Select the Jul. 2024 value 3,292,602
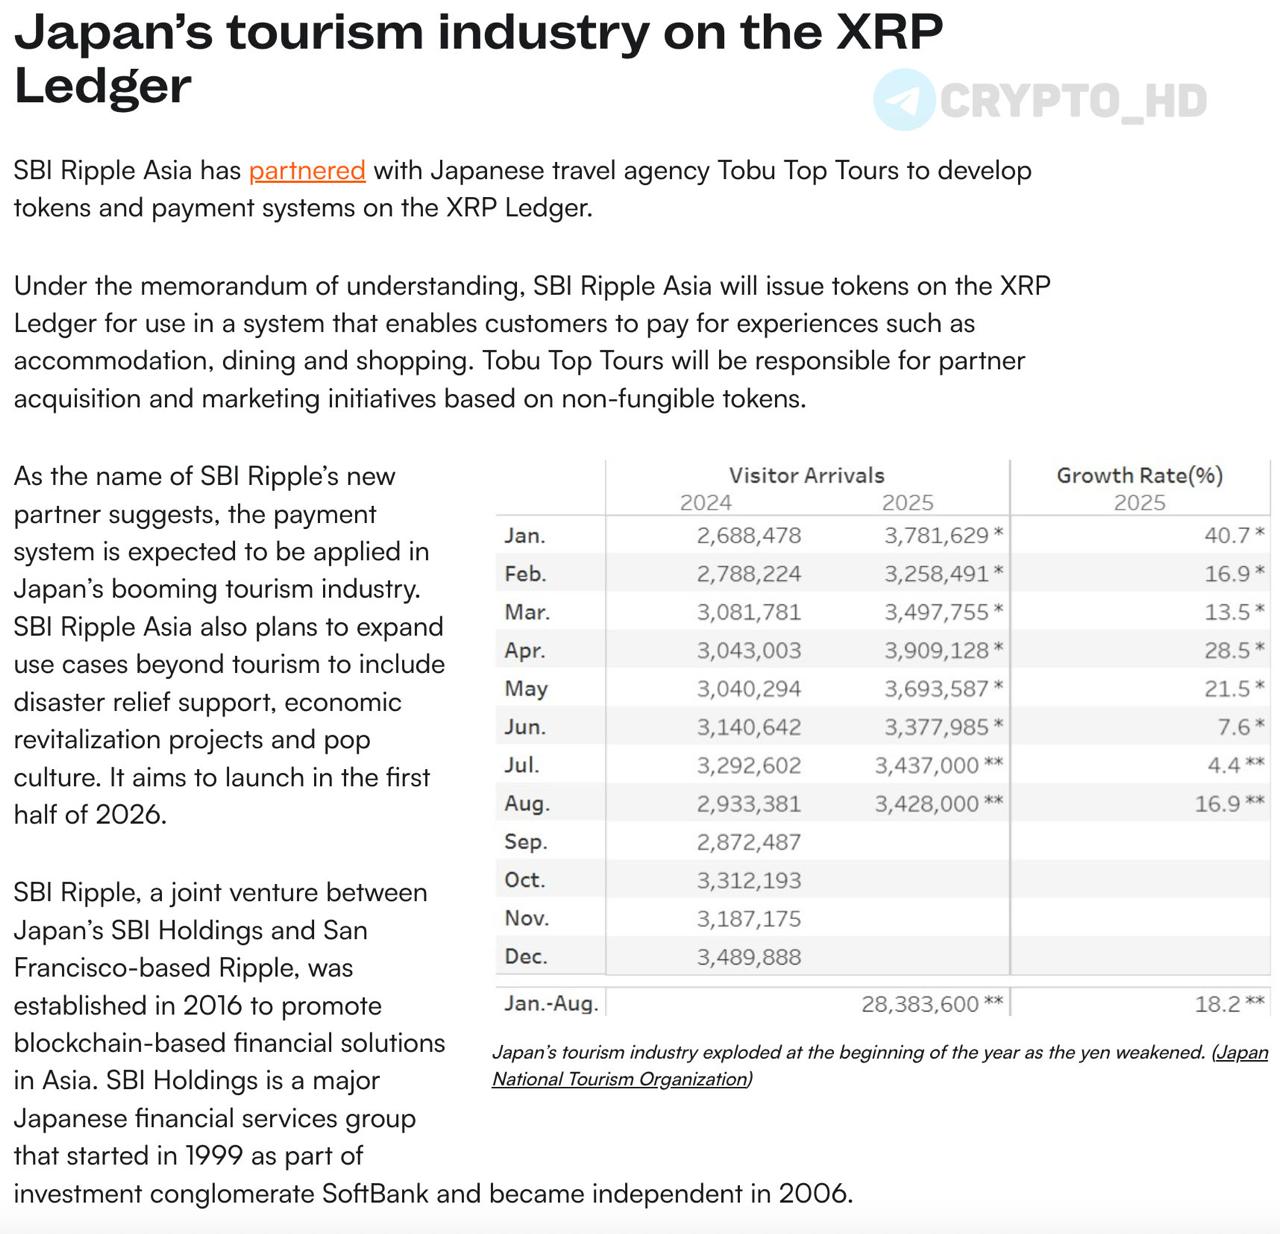The height and width of the screenshot is (1234, 1280). coord(749,766)
